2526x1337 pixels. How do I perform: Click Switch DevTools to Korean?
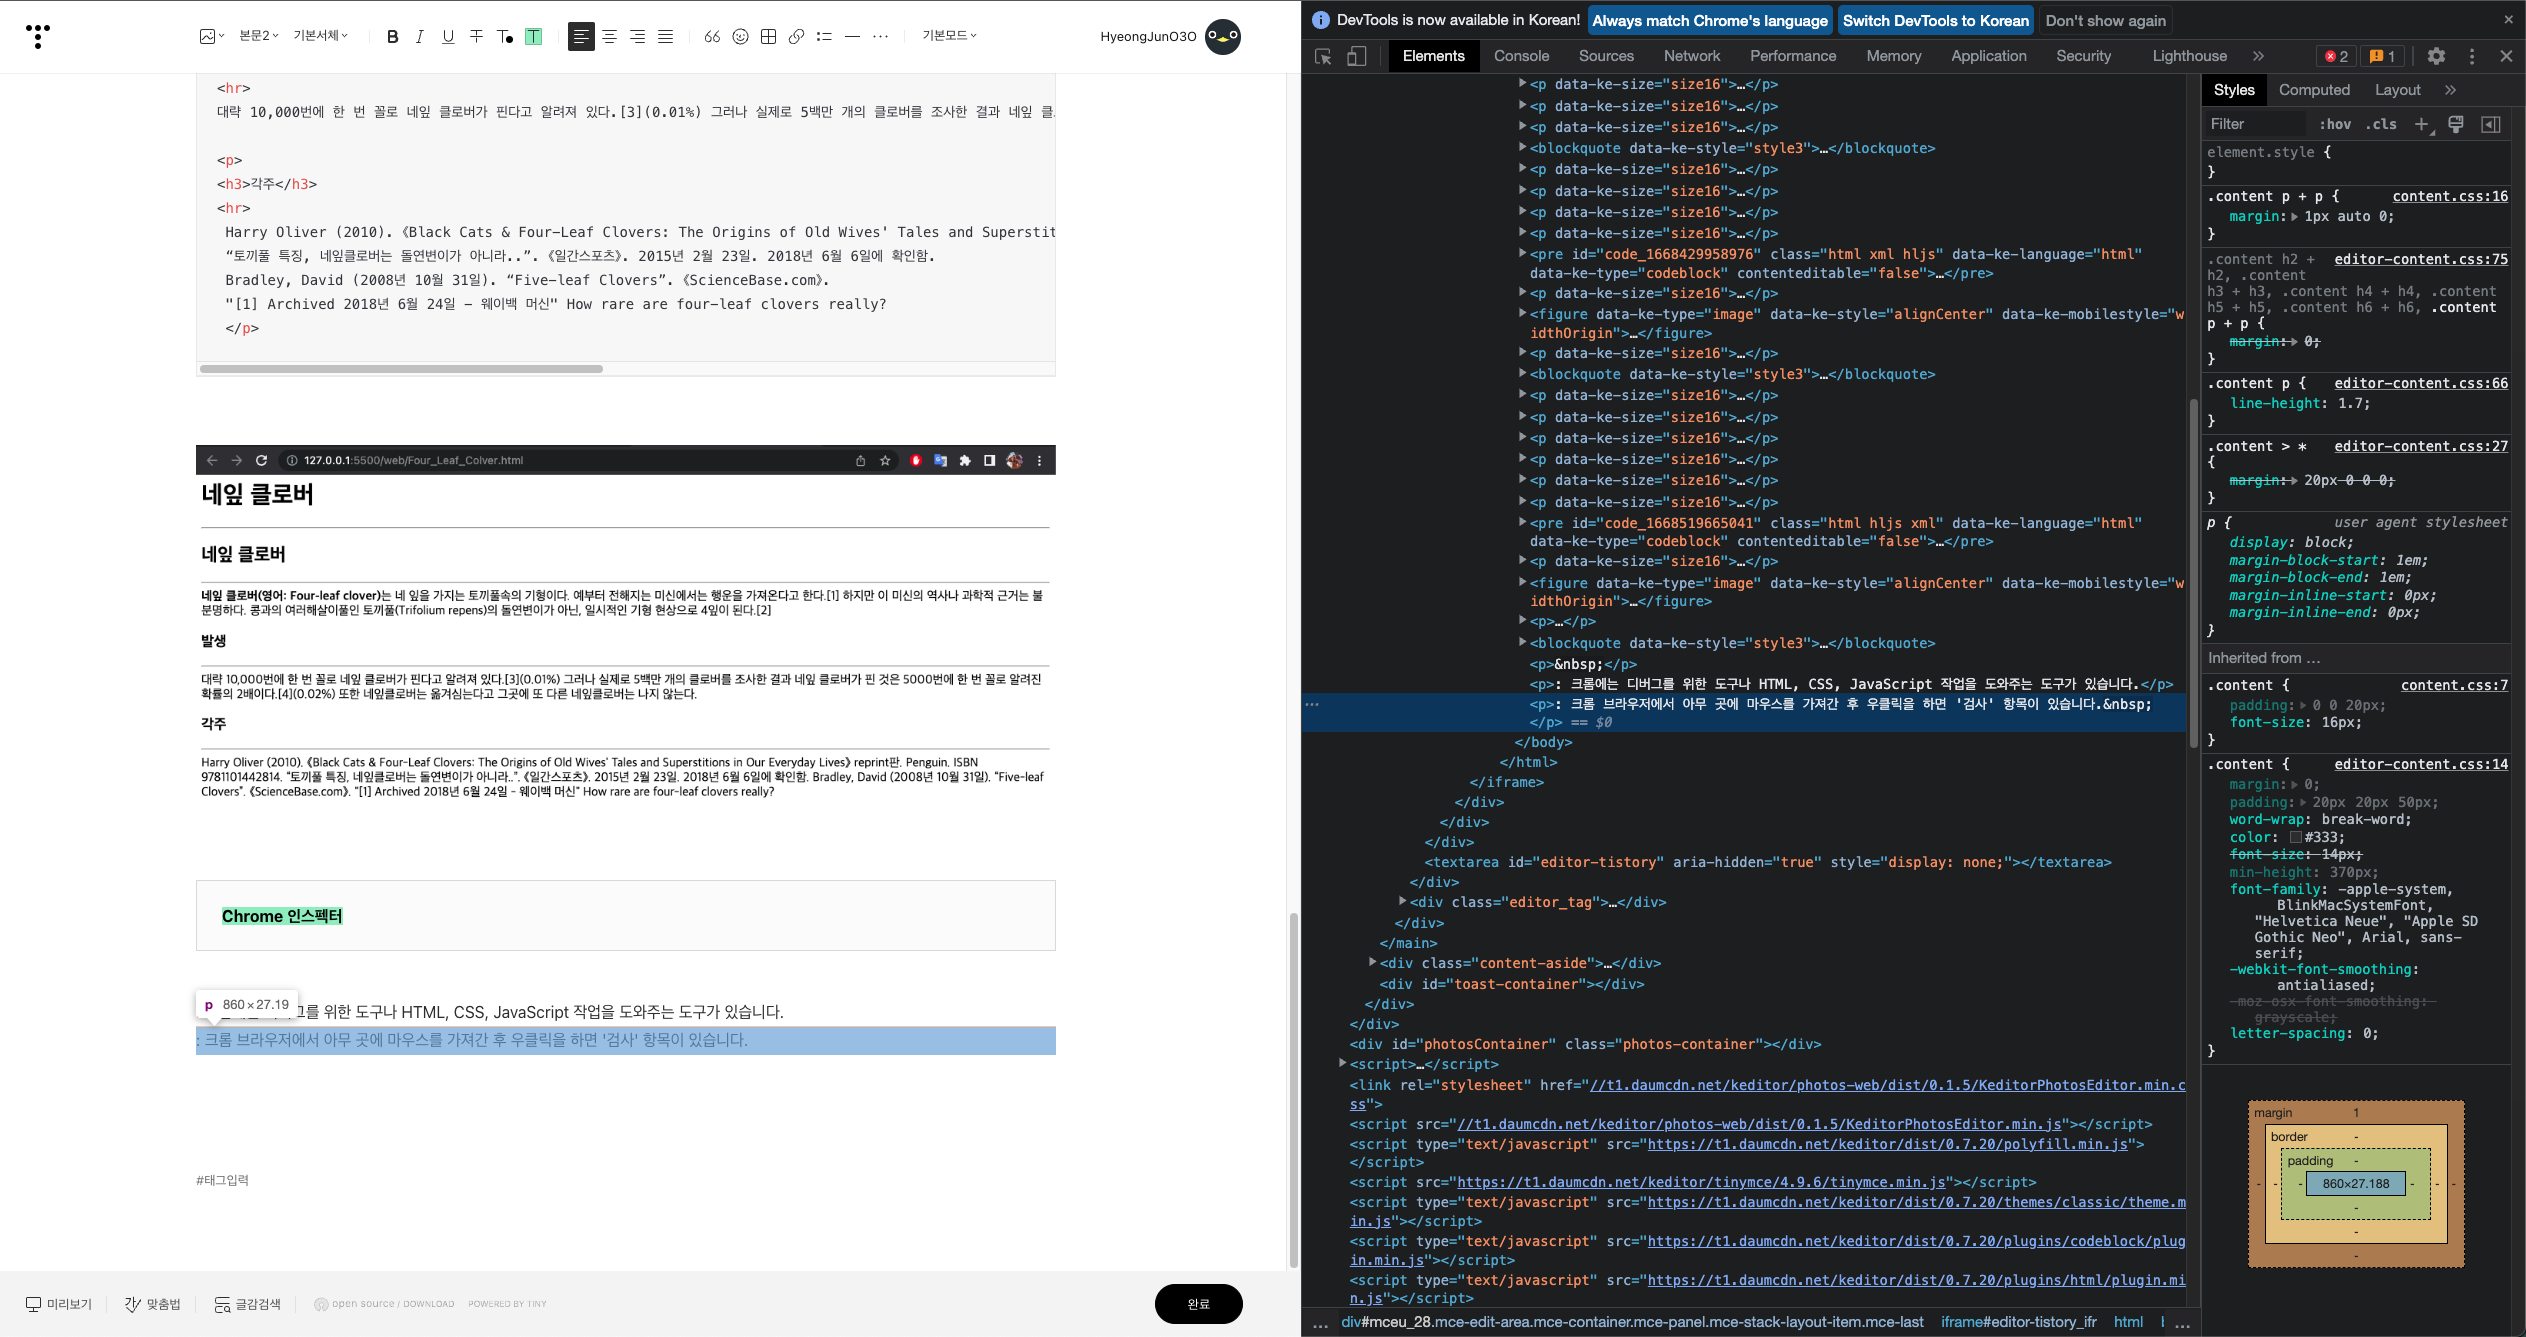coord(1935,20)
